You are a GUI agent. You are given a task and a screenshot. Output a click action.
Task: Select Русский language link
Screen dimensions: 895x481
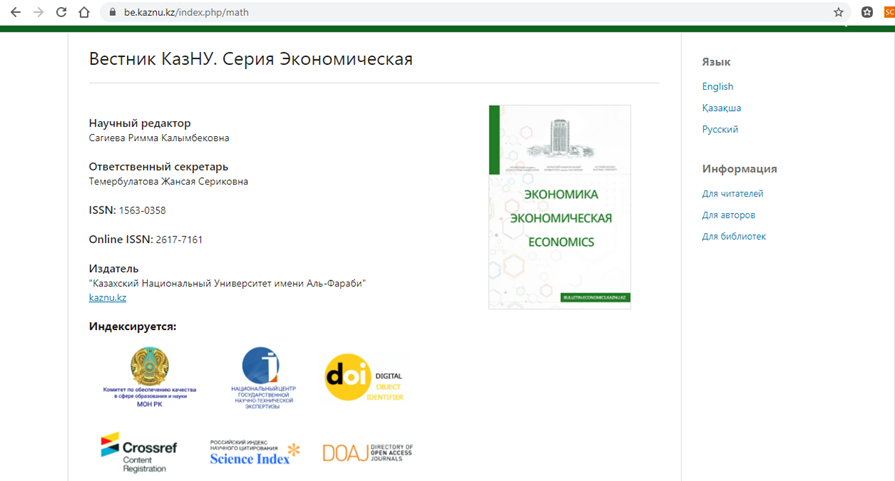[720, 129]
